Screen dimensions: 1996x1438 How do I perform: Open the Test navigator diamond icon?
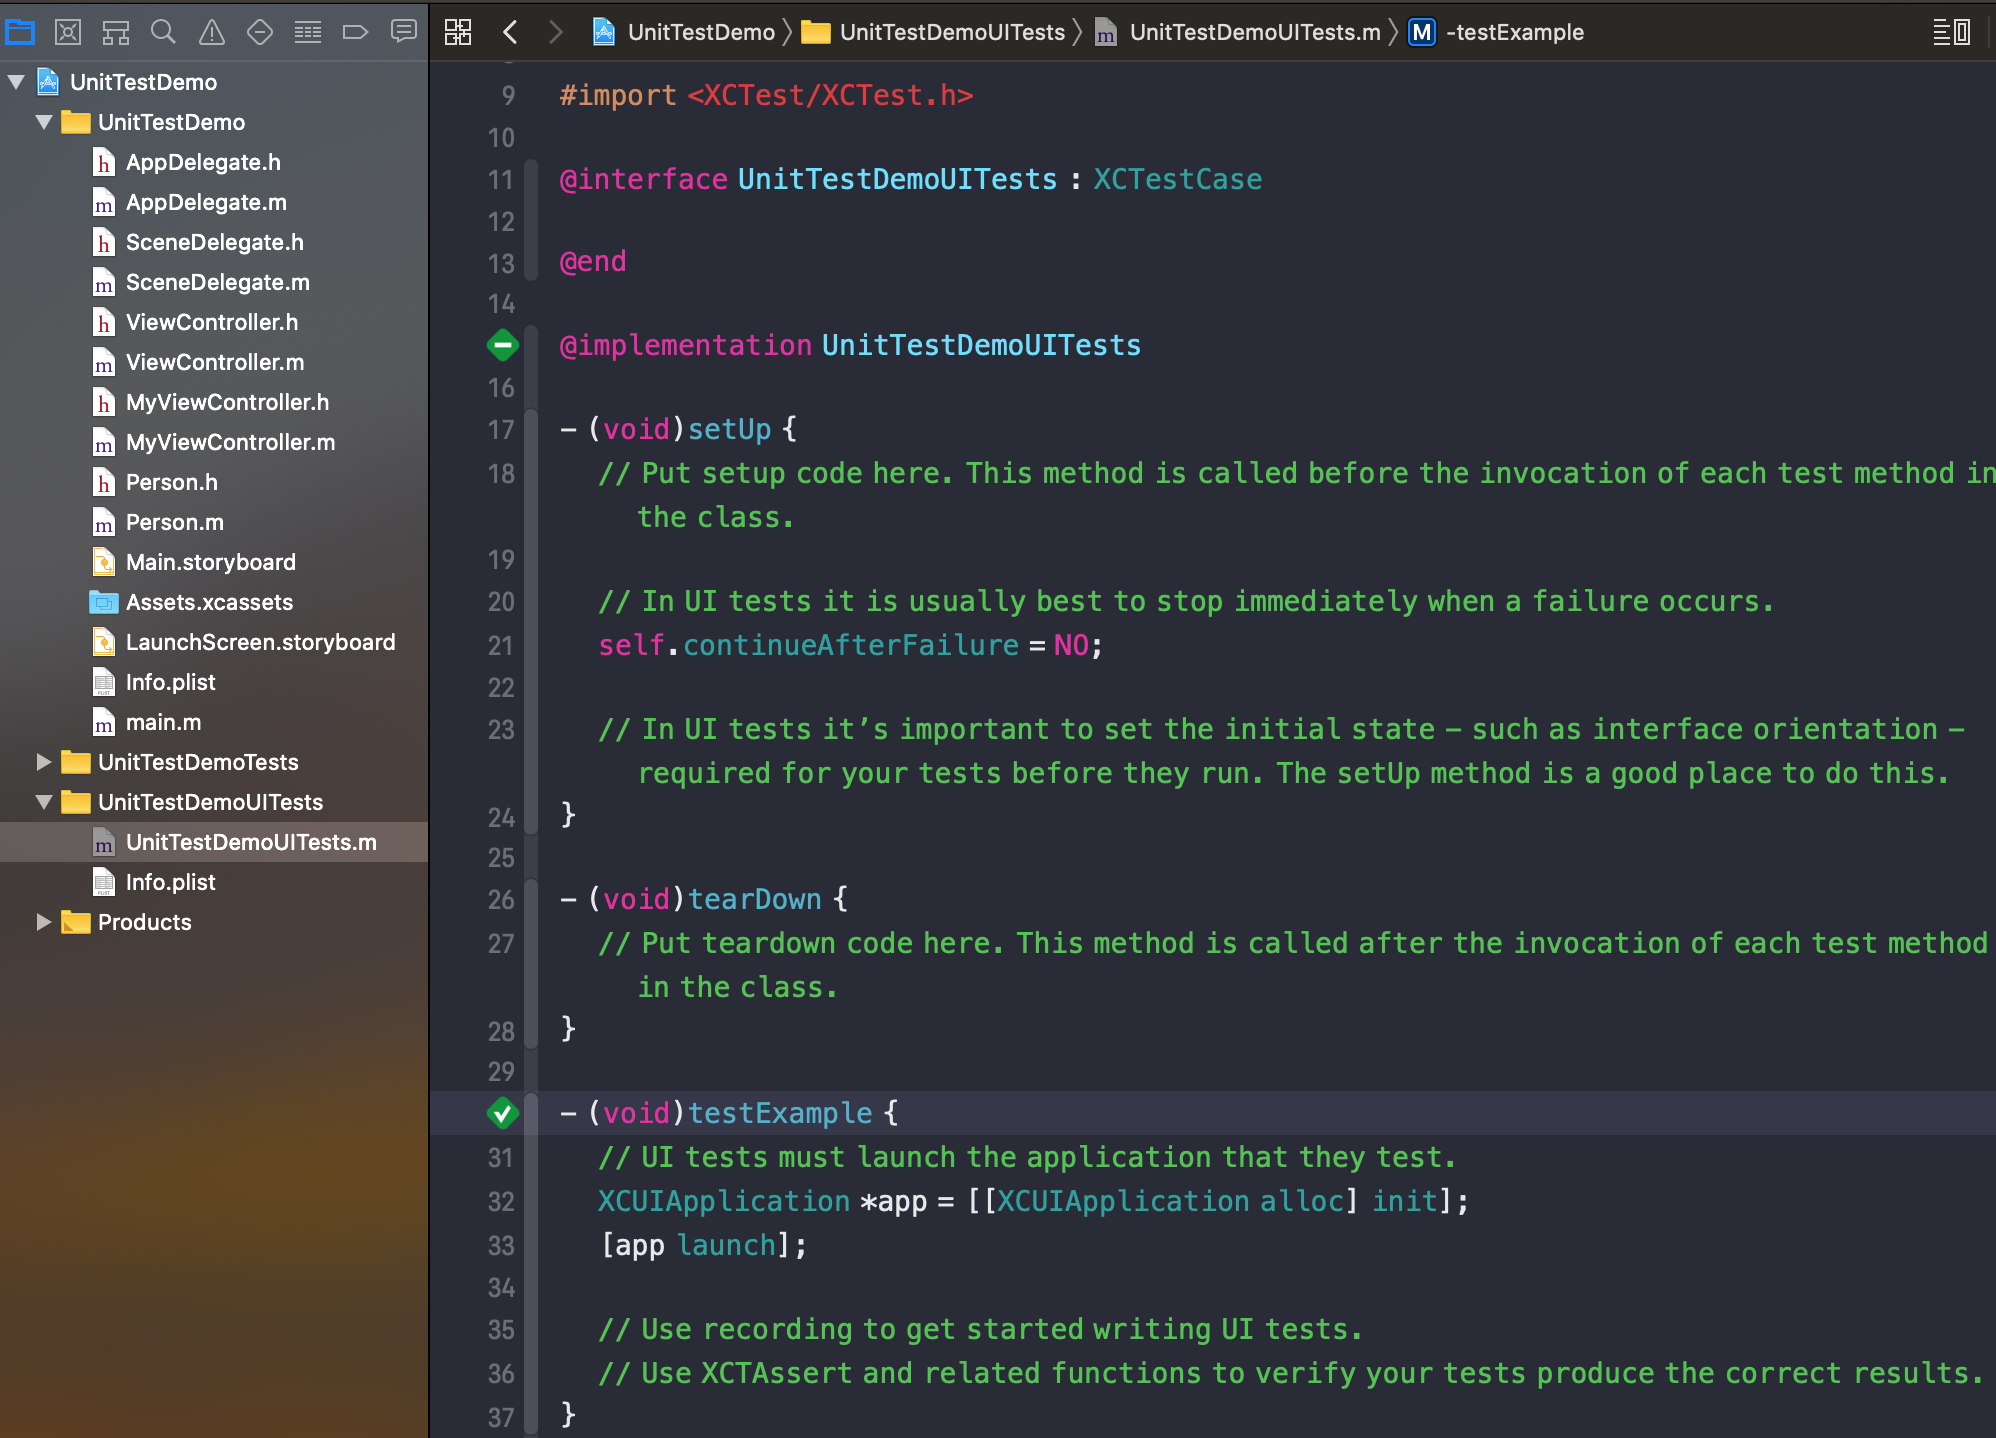click(260, 32)
